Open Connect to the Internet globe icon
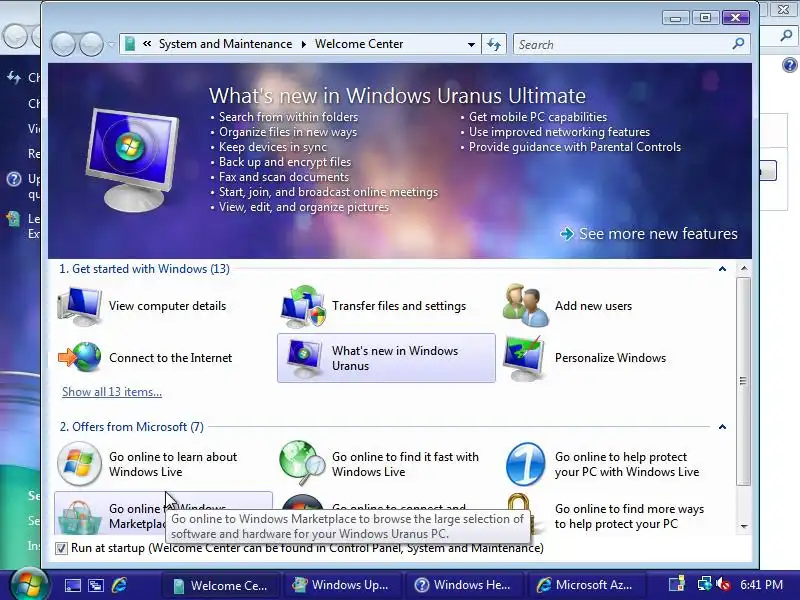The image size is (800, 600). pyautogui.click(x=80, y=357)
